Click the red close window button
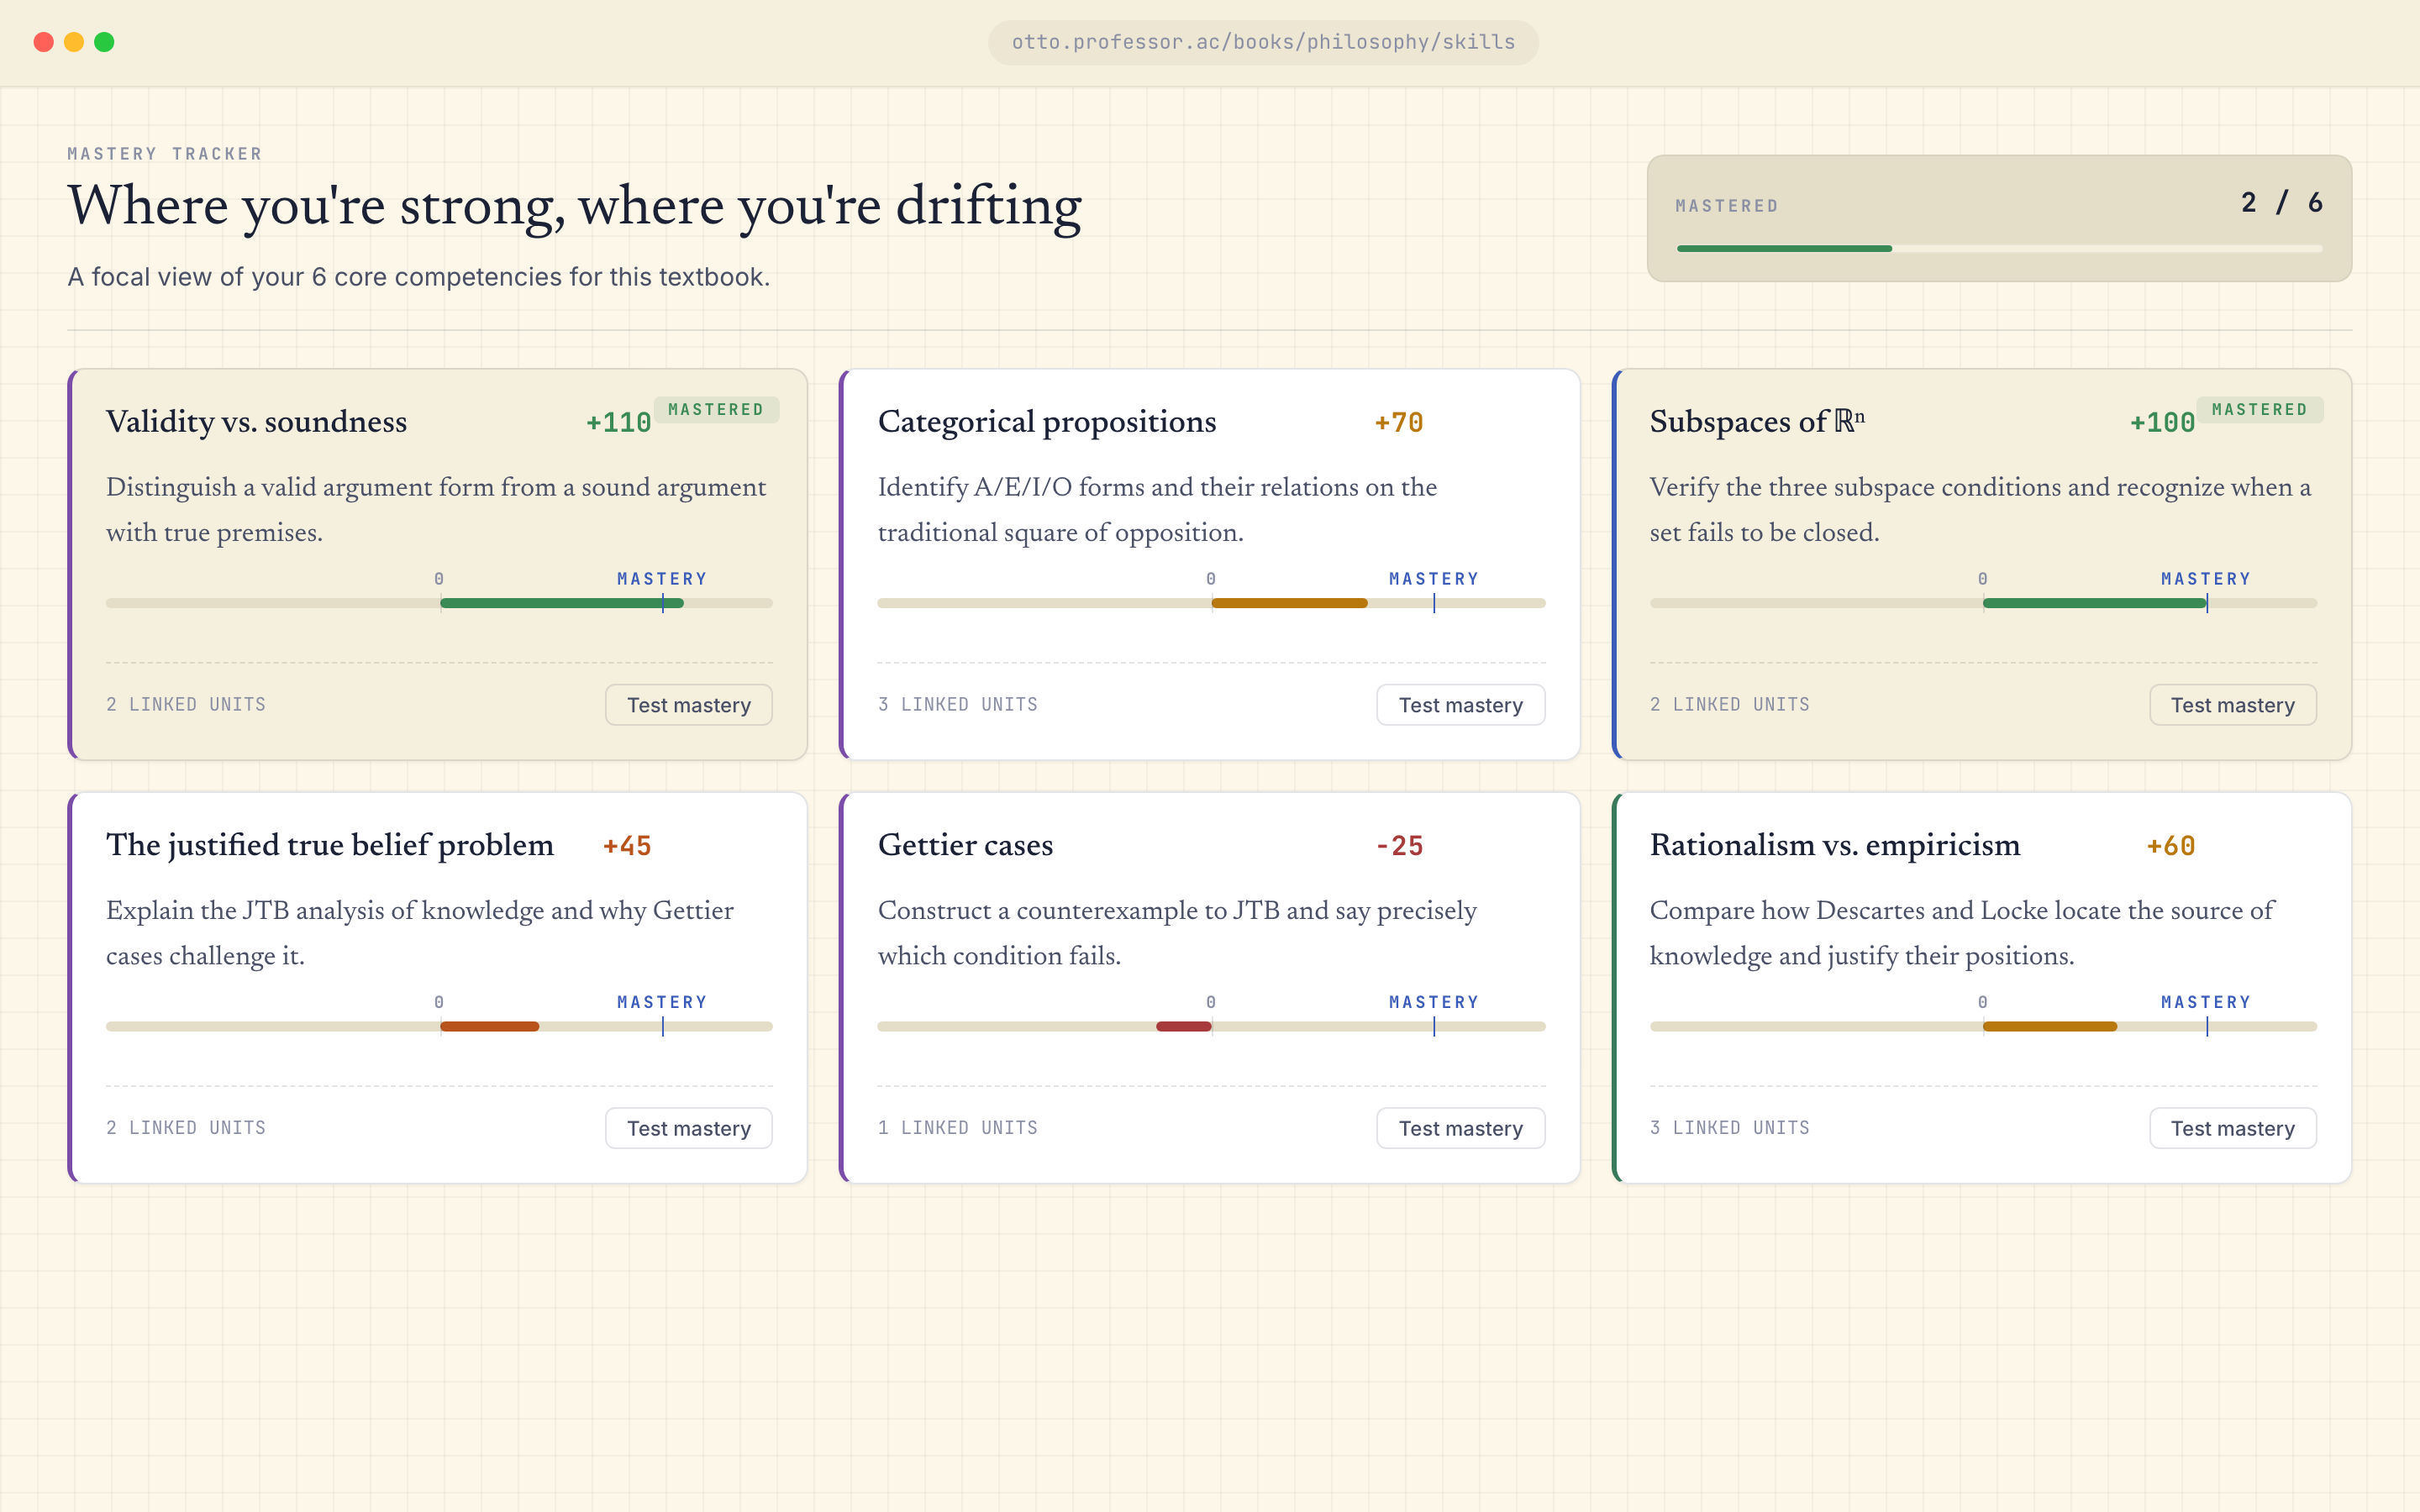The height and width of the screenshot is (1512, 2420). [x=44, y=42]
